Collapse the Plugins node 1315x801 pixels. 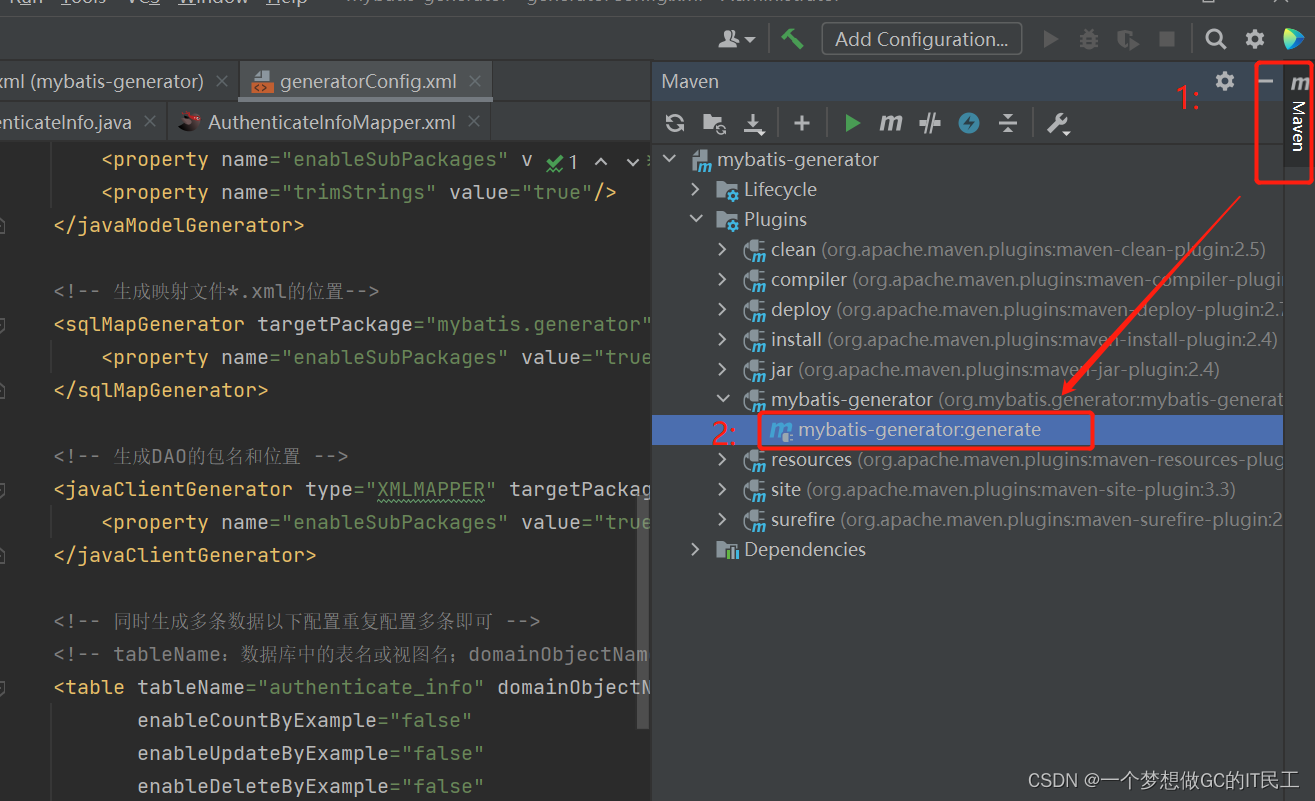[x=696, y=219]
